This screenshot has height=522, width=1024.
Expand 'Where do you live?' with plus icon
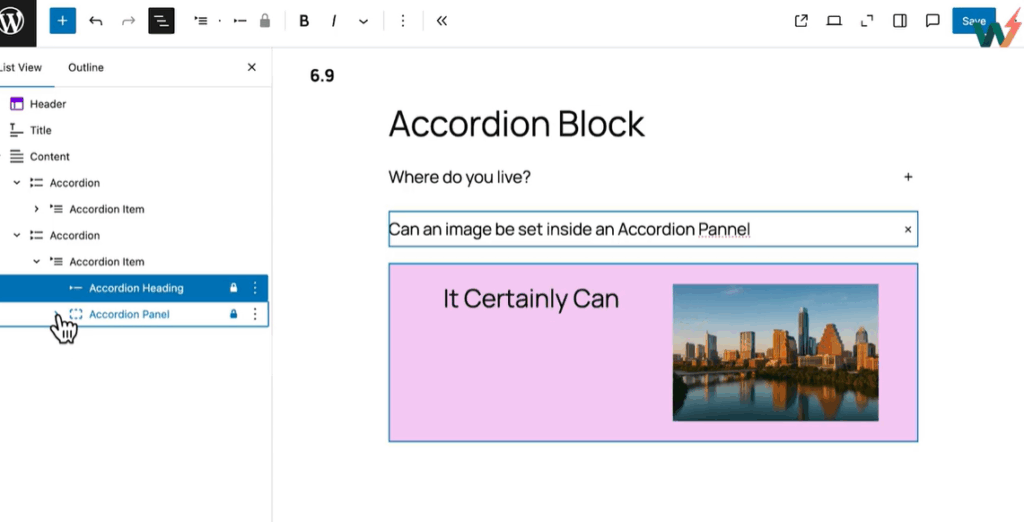[908, 177]
